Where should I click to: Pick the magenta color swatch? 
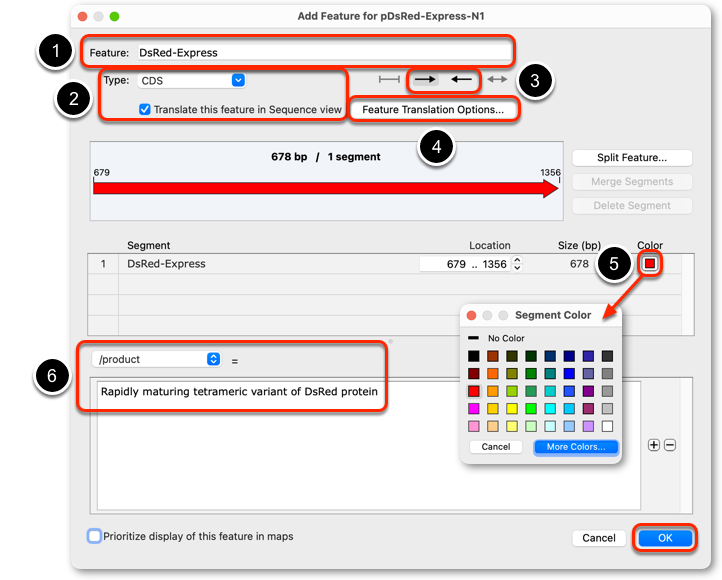(x=474, y=409)
